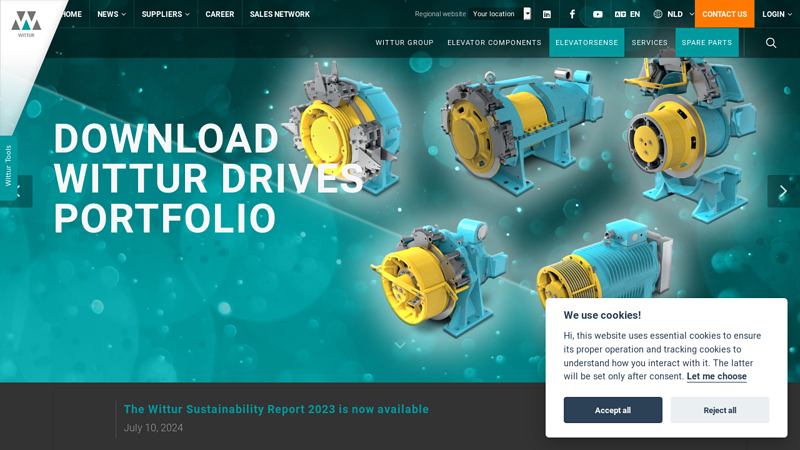Accept all cookies
800x450 pixels.
point(613,410)
